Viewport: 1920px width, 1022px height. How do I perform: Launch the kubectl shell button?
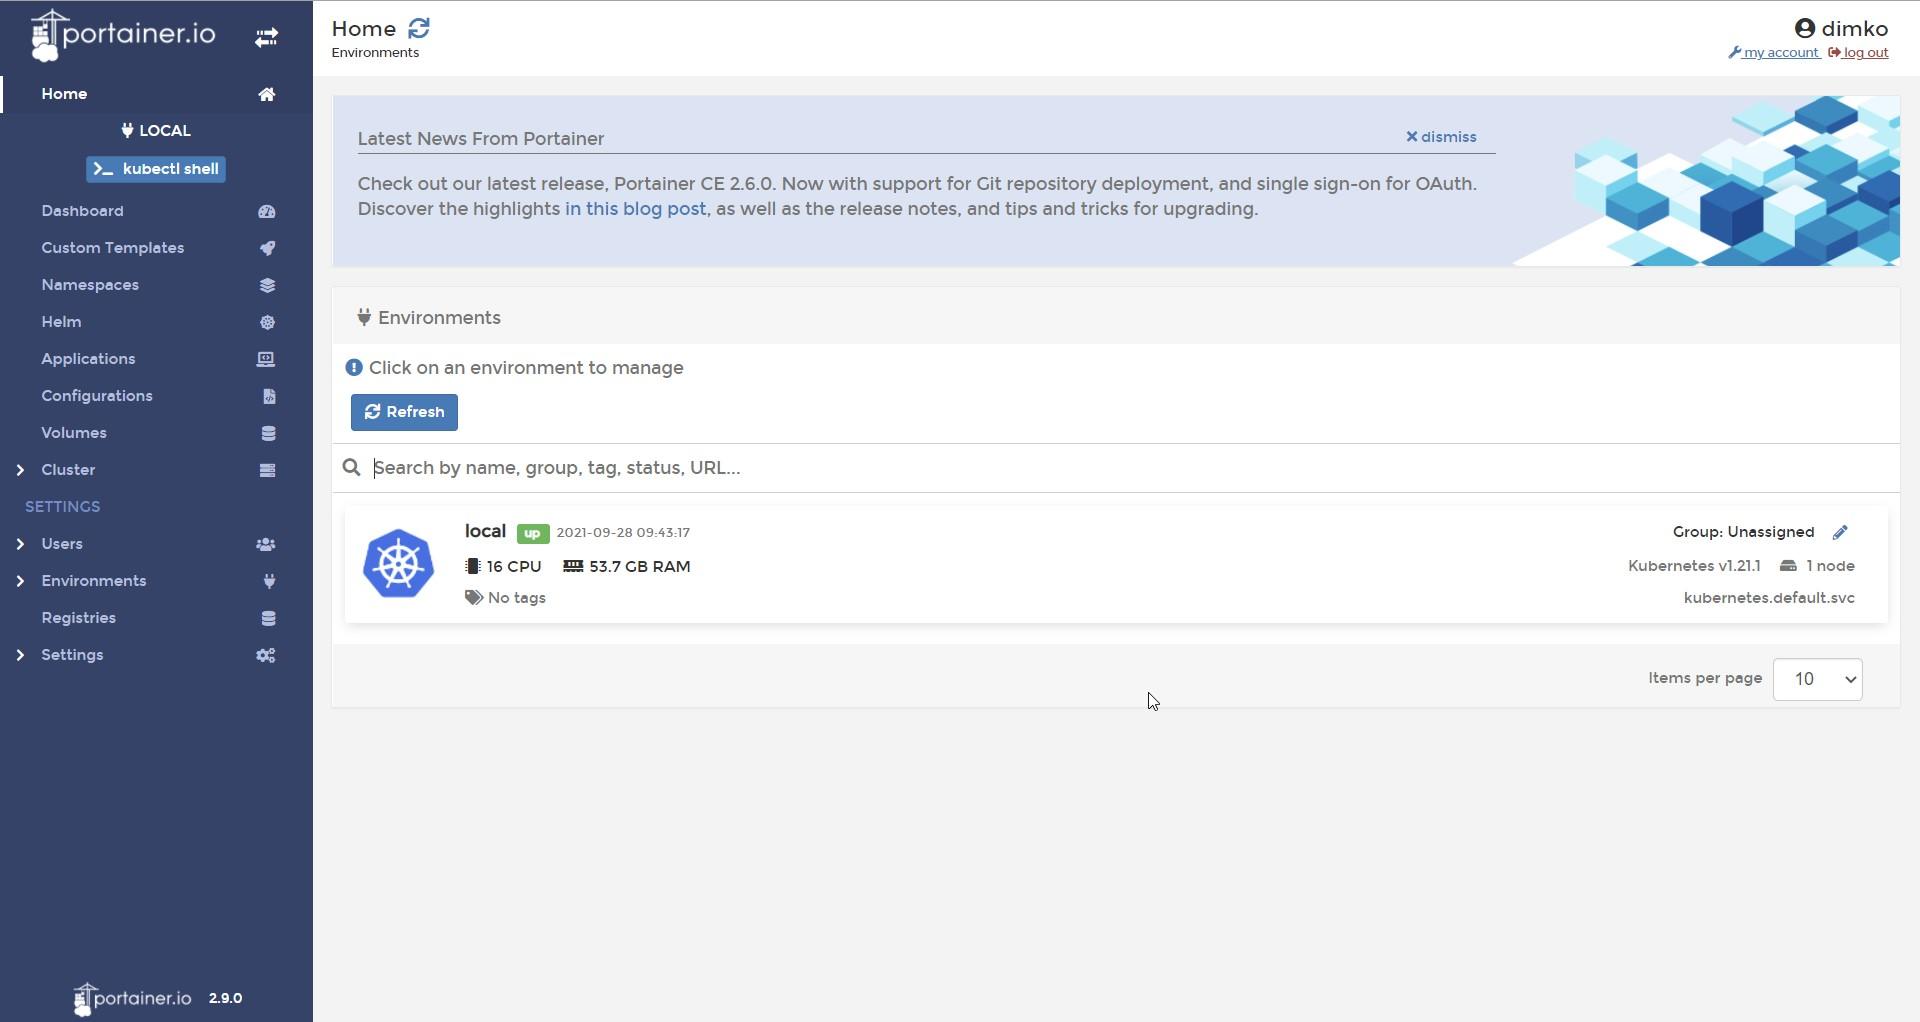156,169
